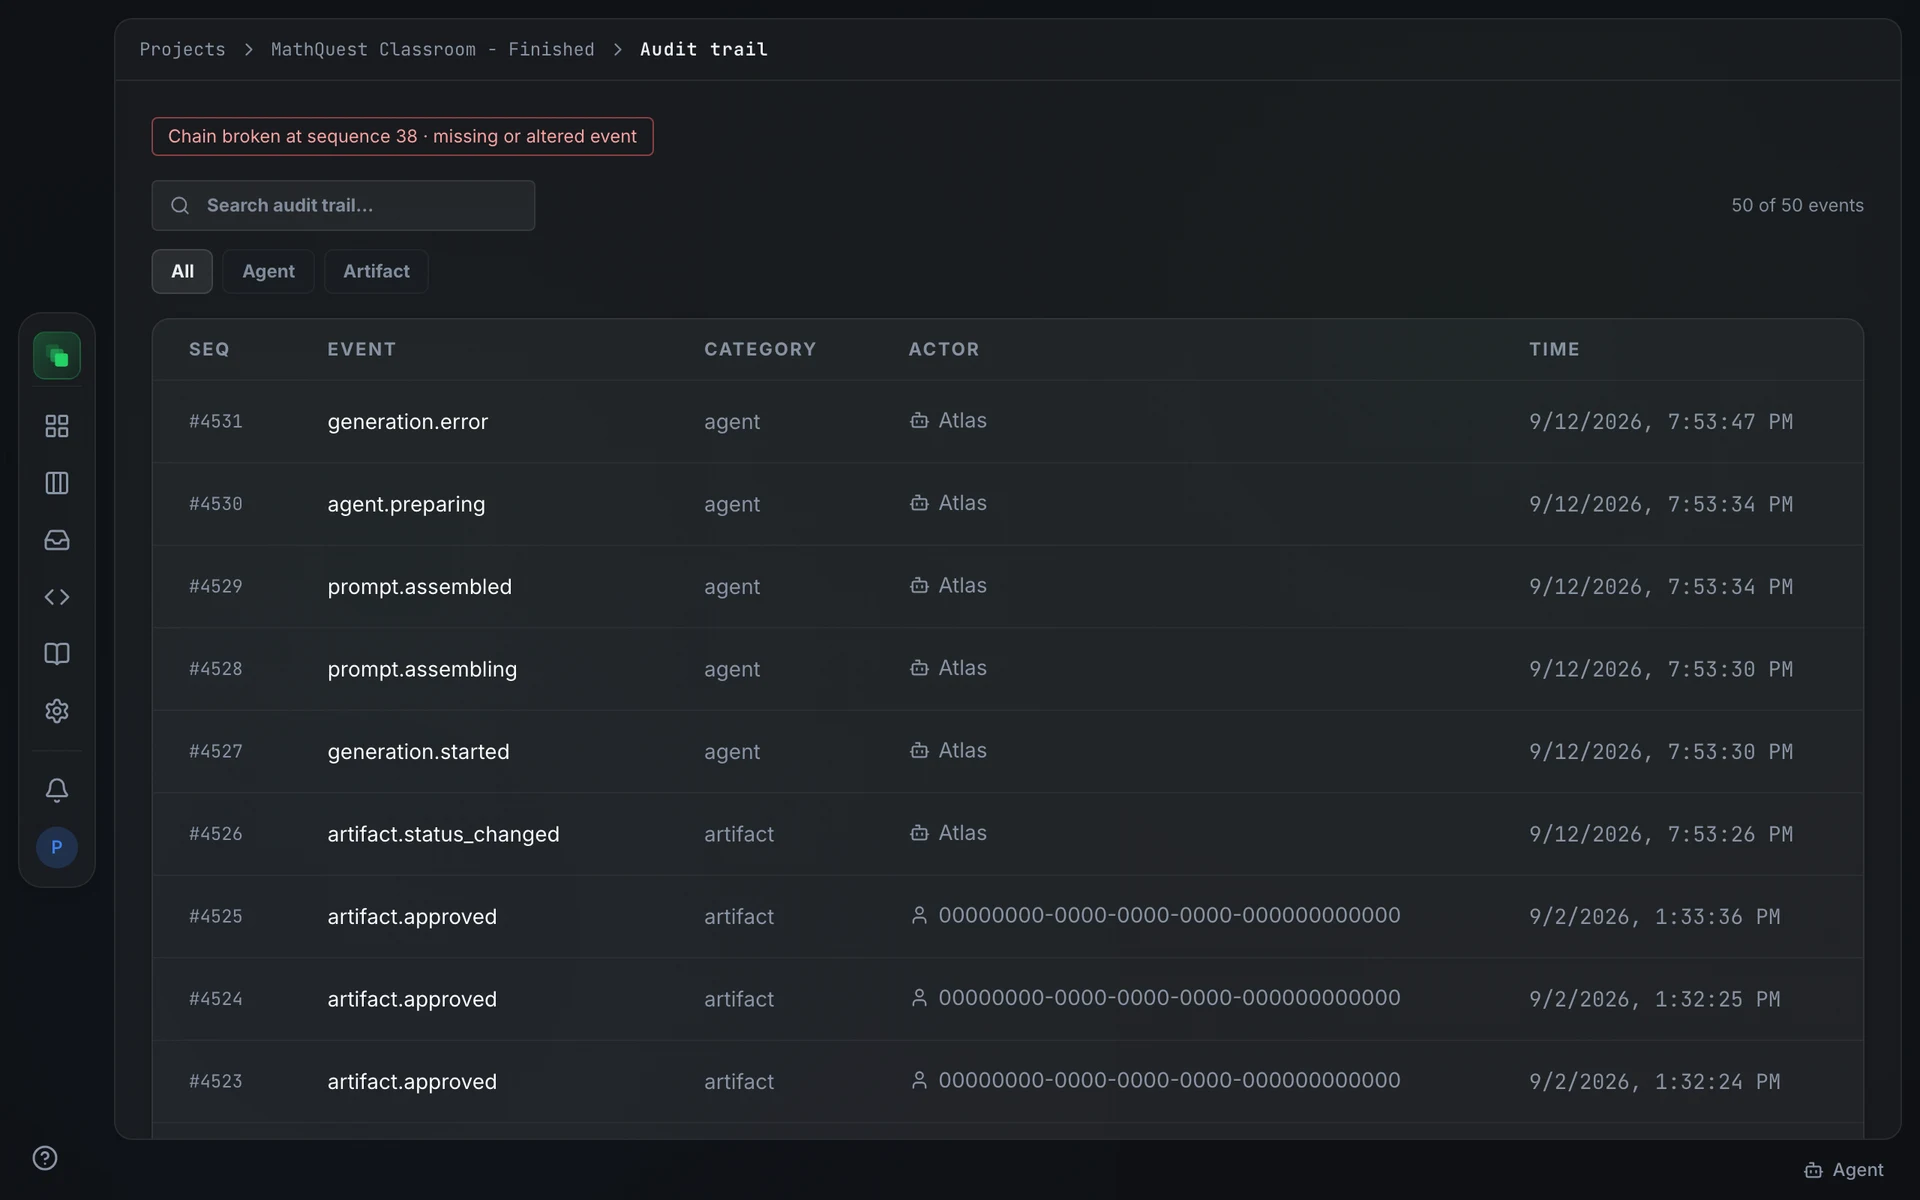The height and width of the screenshot is (1200, 1920).
Task: Click zero UUID actor in row #4523
Action: [x=1169, y=1080]
